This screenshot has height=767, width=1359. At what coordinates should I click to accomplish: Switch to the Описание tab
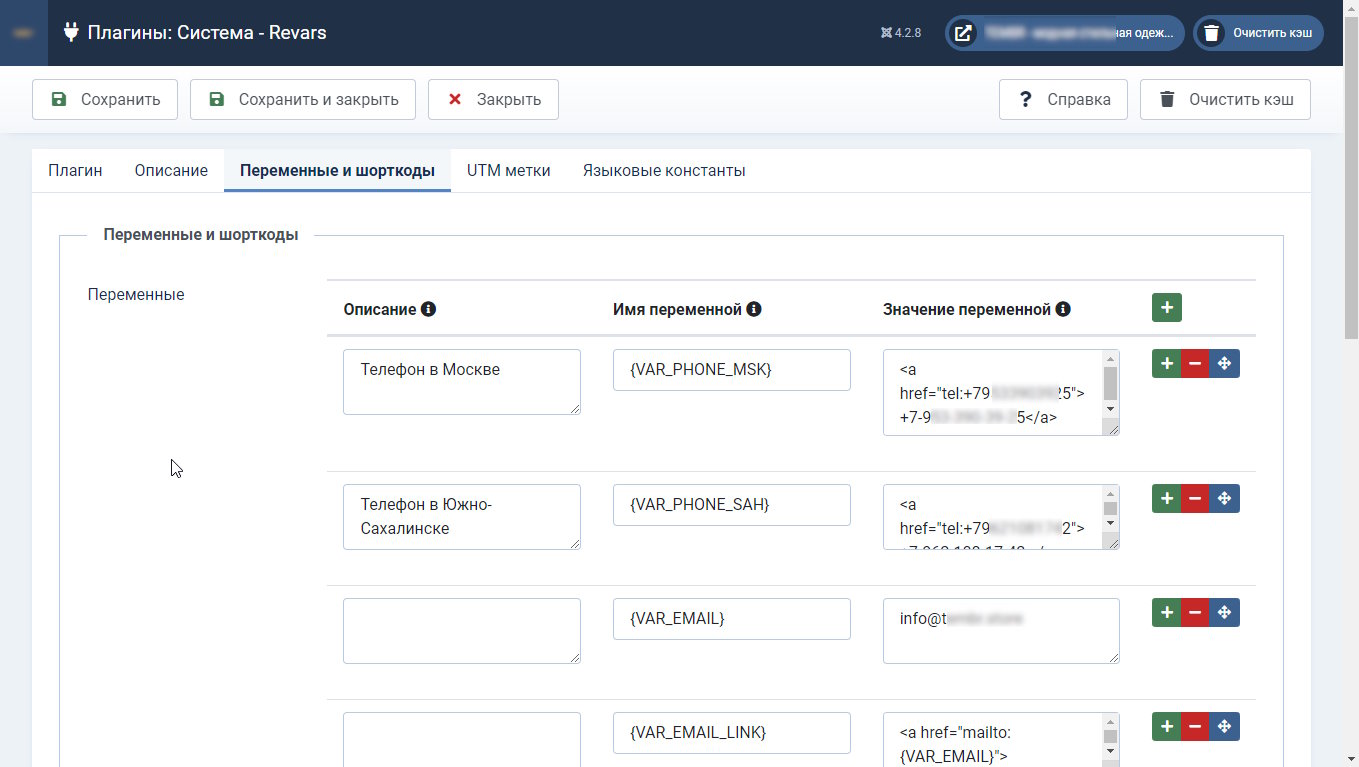tap(171, 170)
